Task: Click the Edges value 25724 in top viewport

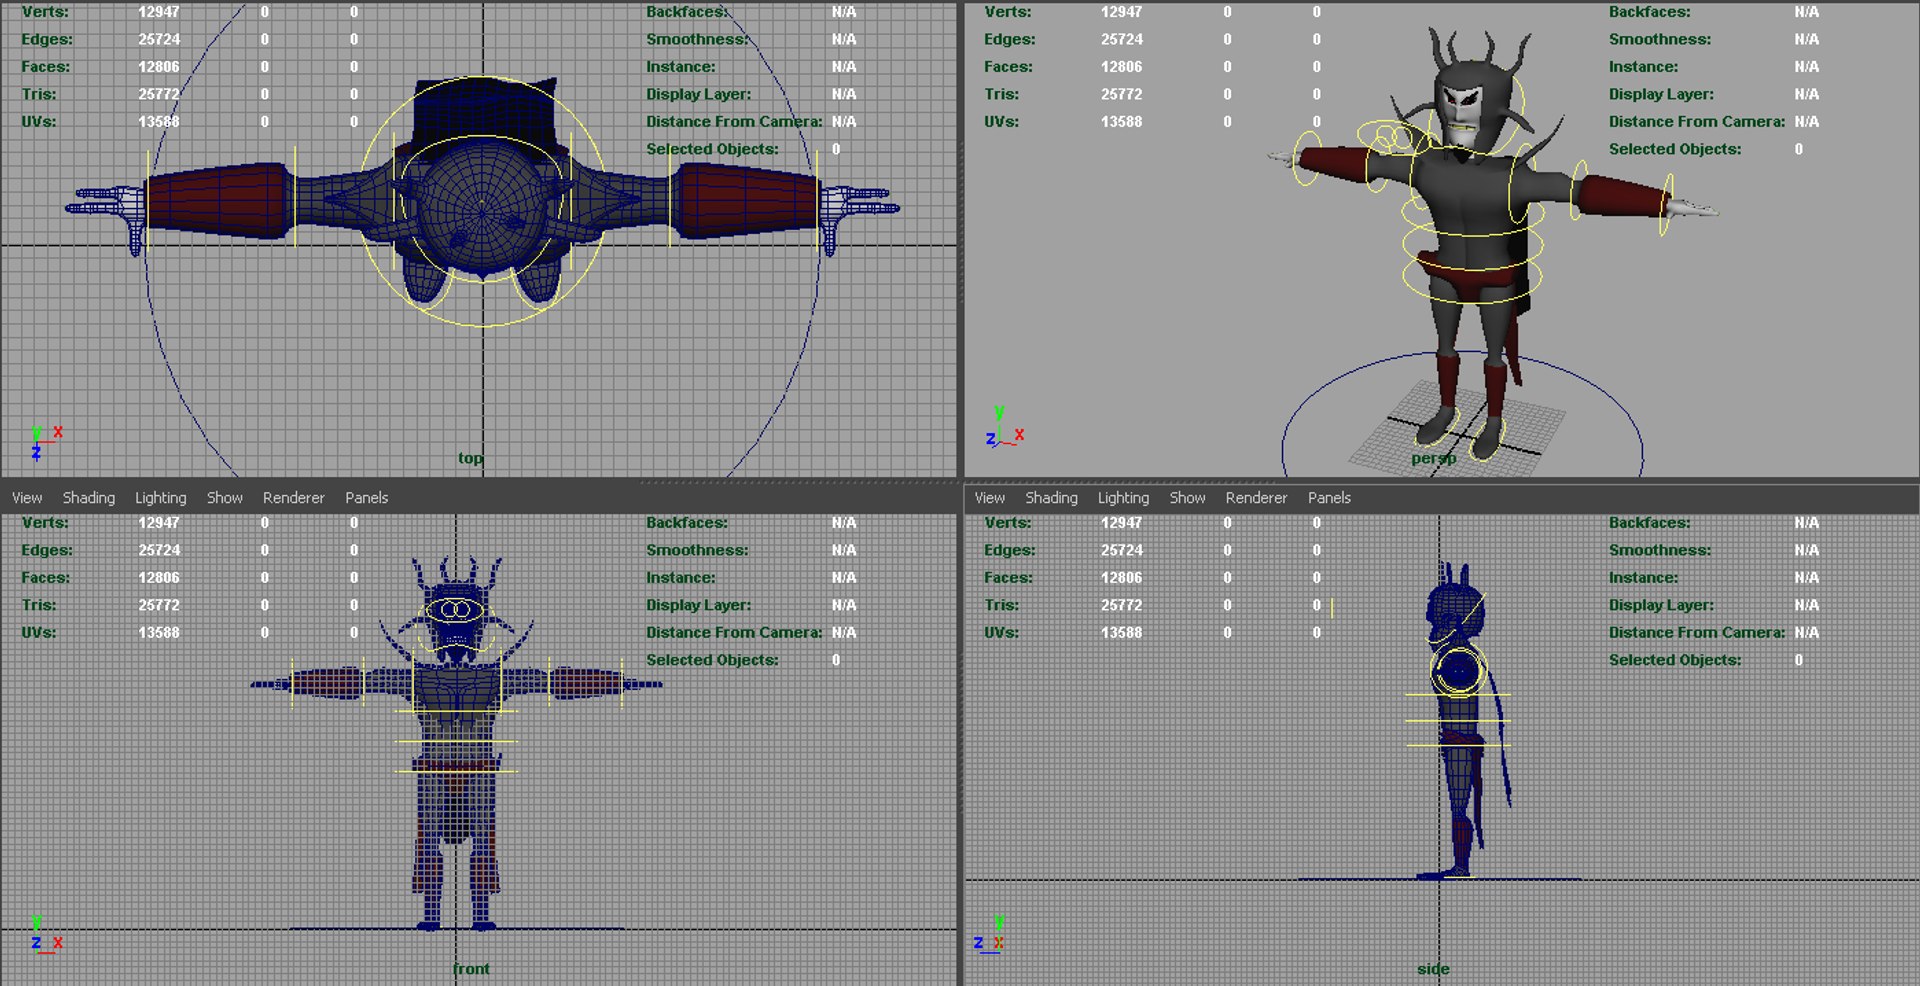Action: pyautogui.click(x=159, y=39)
